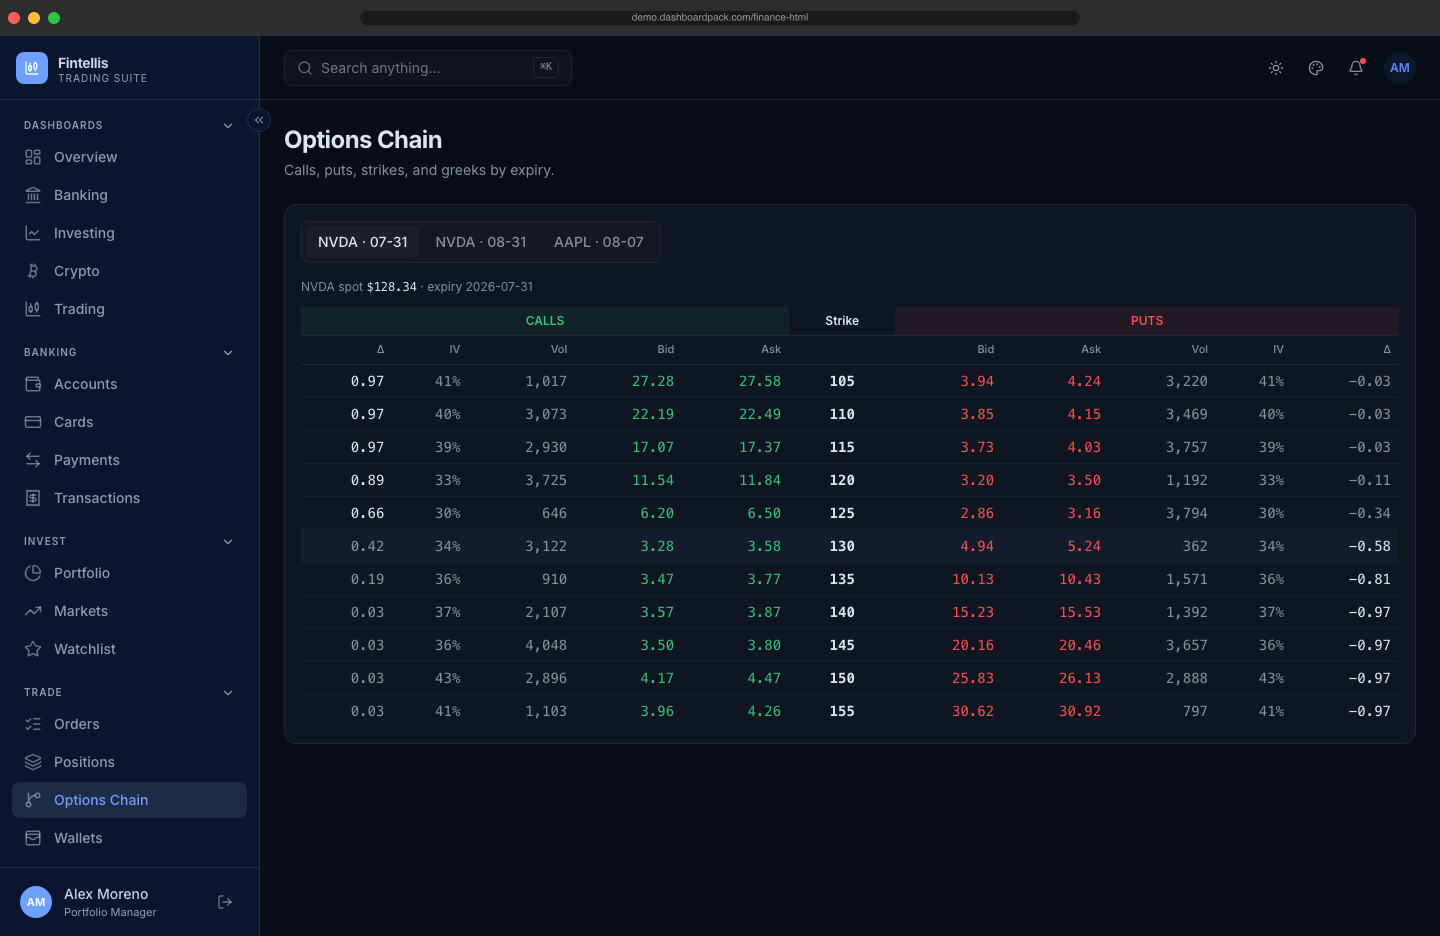1440x936 pixels.
Task: Click call delta 0.66
Action: pos(367,513)
